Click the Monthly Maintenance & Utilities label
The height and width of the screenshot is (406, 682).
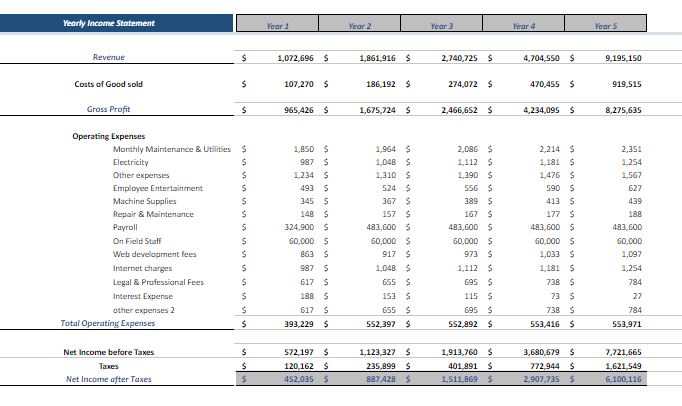point(171,149)
